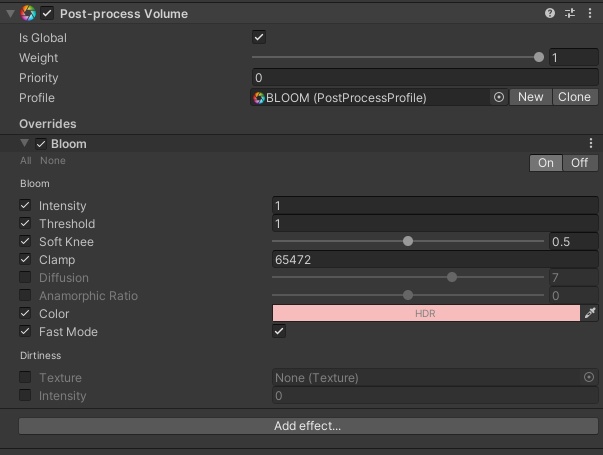Image resolution: width=603 pixels, height=455 pixels.
Task: Open the profile object picker circle
Action: [499, 98]
